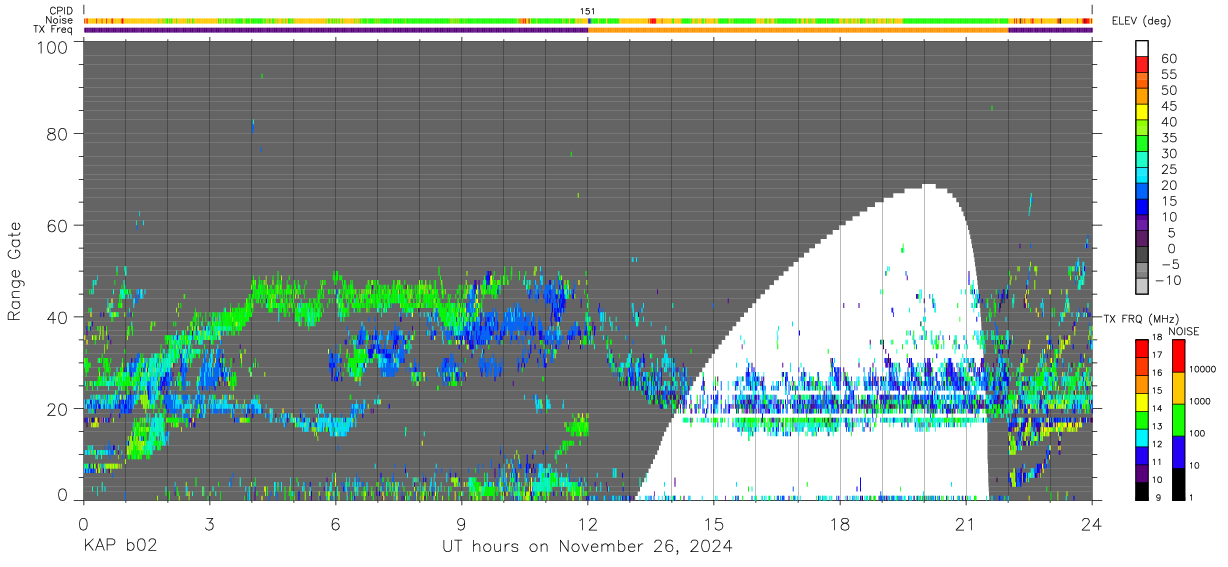This screenshot has height=567, width=1228.
Task: Click the Range Gate axis title
Action: pos(15,271)
